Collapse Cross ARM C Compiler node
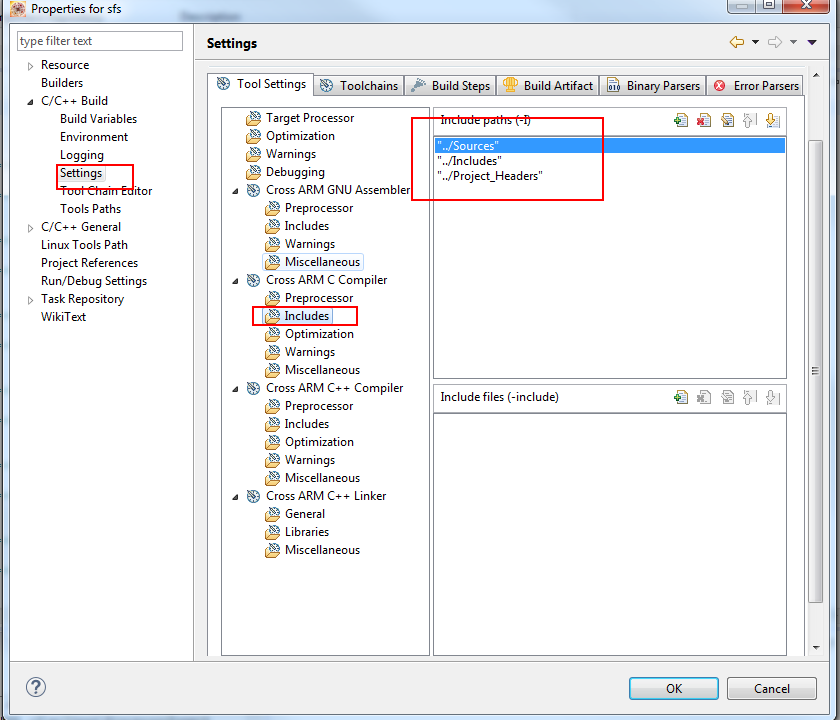The height and width of the screenshot is (720, 840). (x=235, y=281)
